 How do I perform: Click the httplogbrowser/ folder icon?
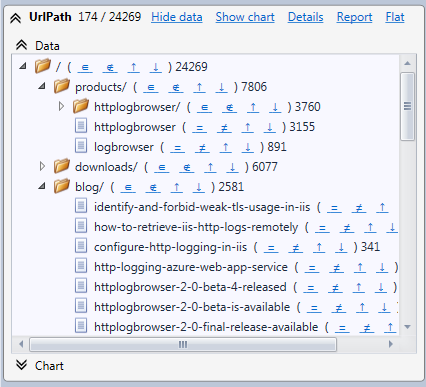point(81,106)
